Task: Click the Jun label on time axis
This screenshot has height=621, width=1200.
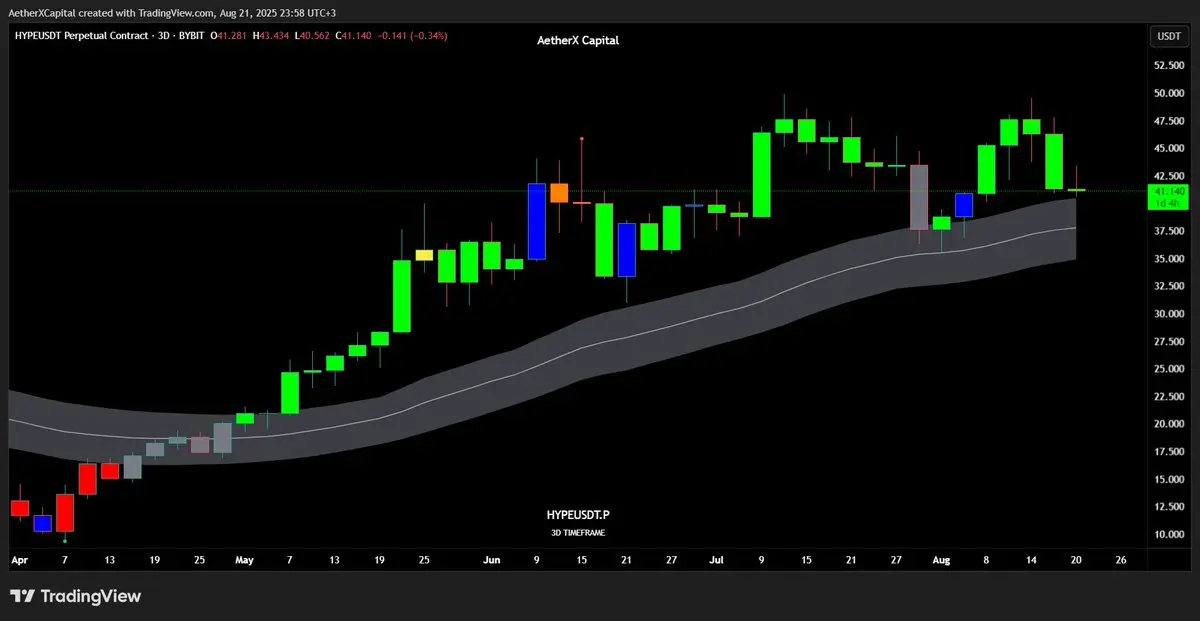Action: click(x=491, y=561)
